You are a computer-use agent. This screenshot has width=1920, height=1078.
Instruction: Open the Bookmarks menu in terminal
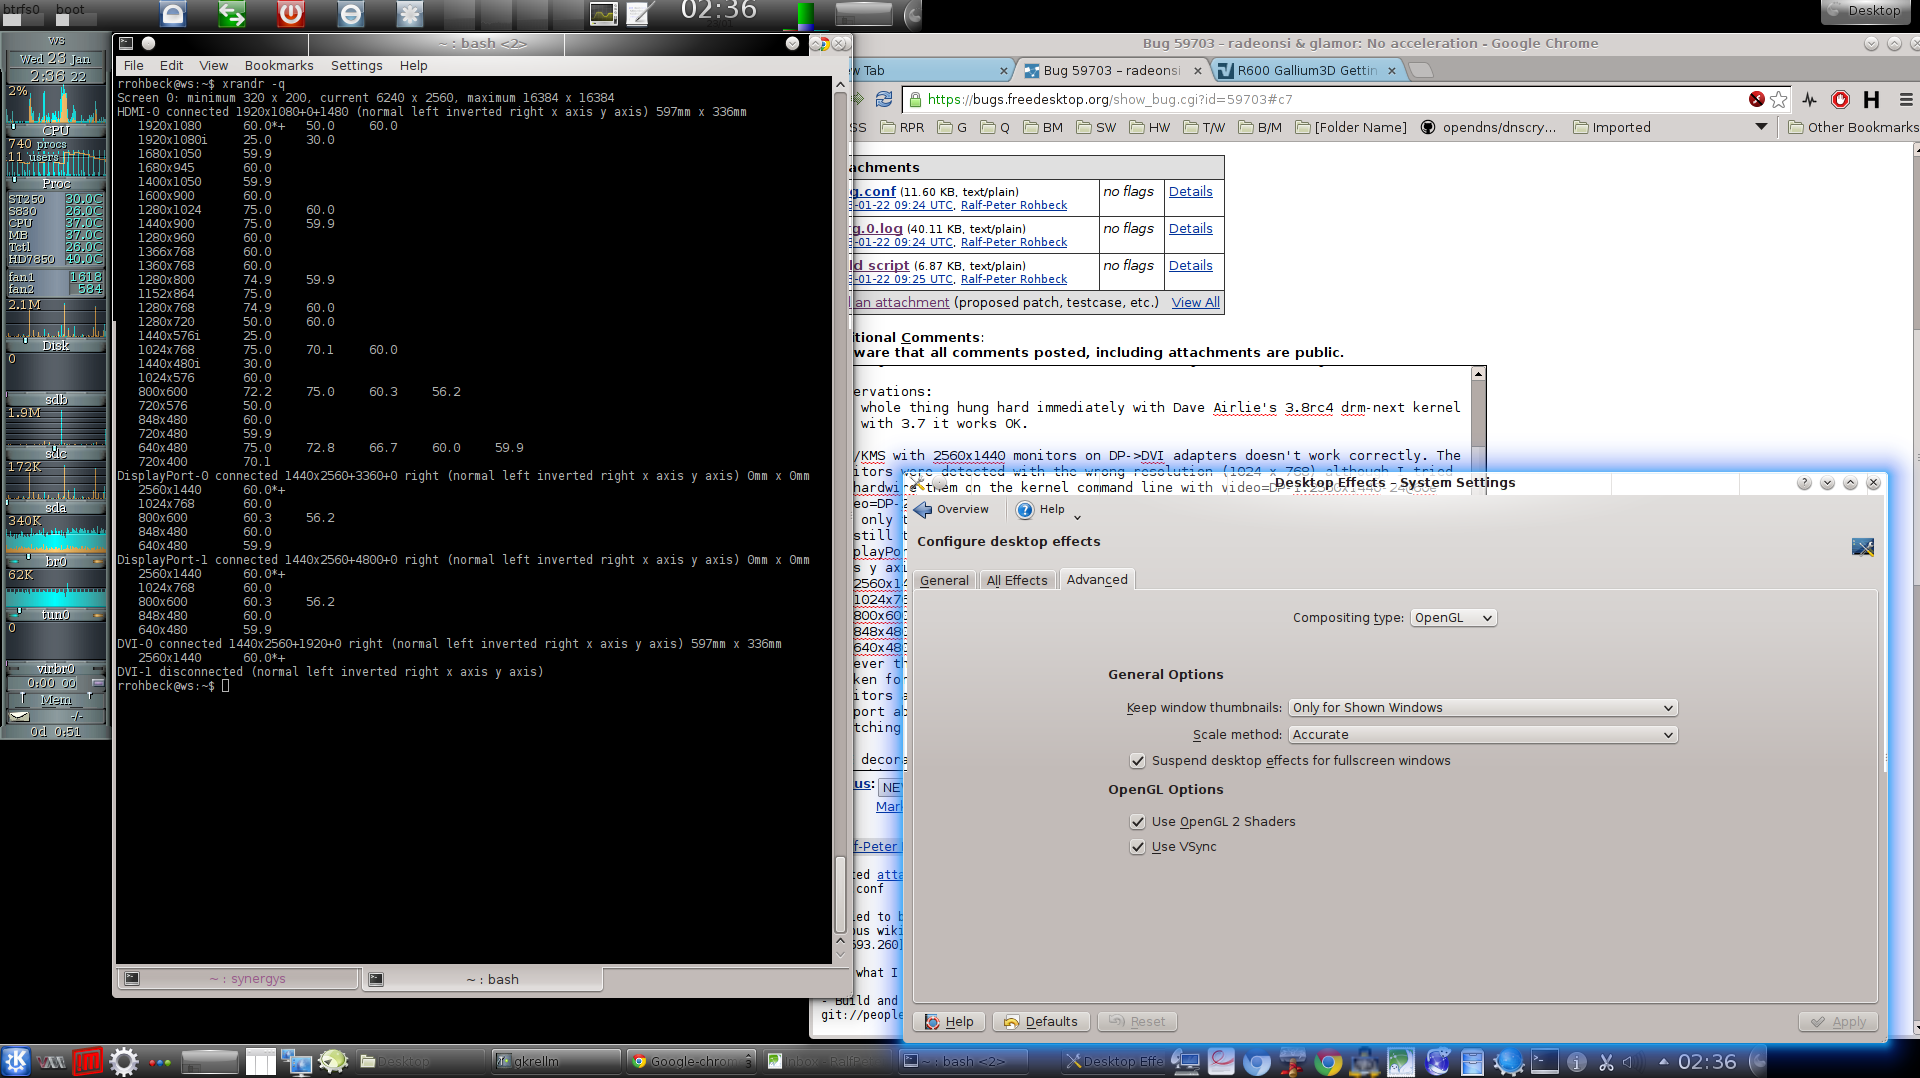tap(279, 65)
